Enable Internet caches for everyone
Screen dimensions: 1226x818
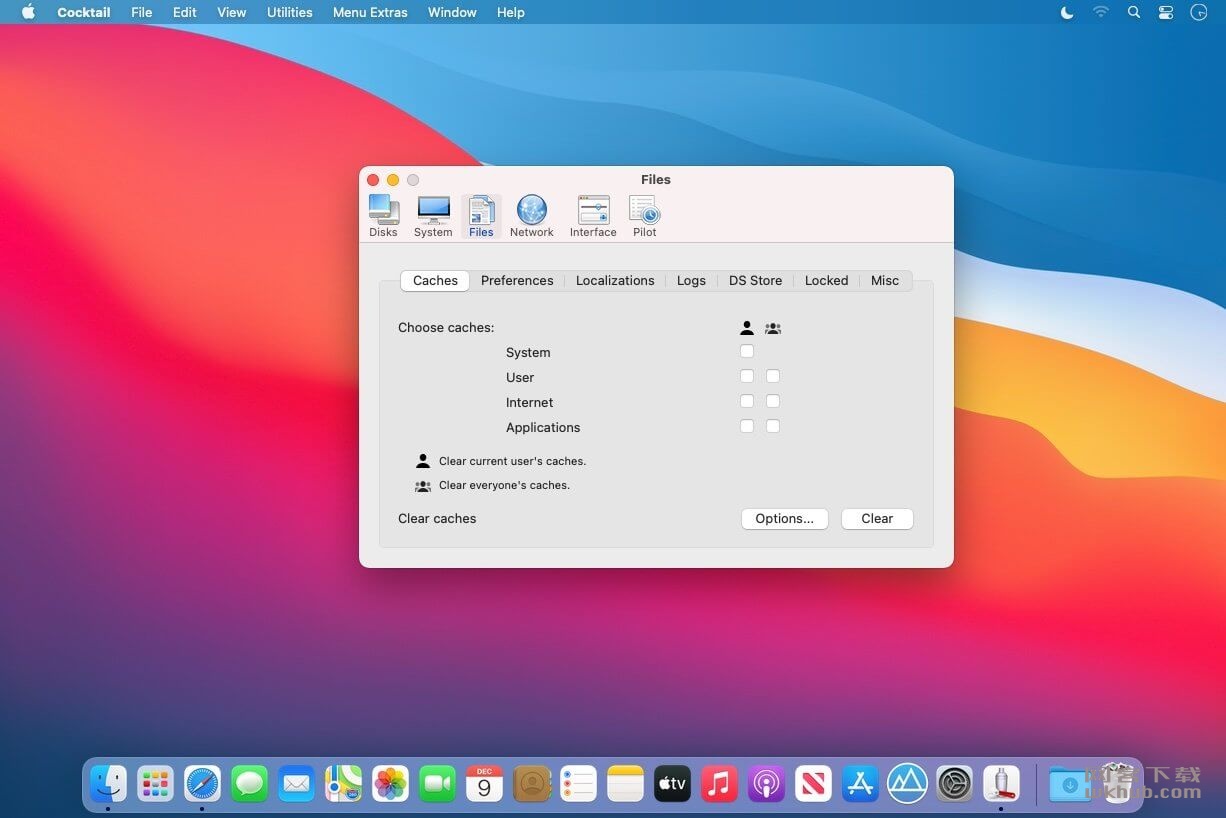773,401
